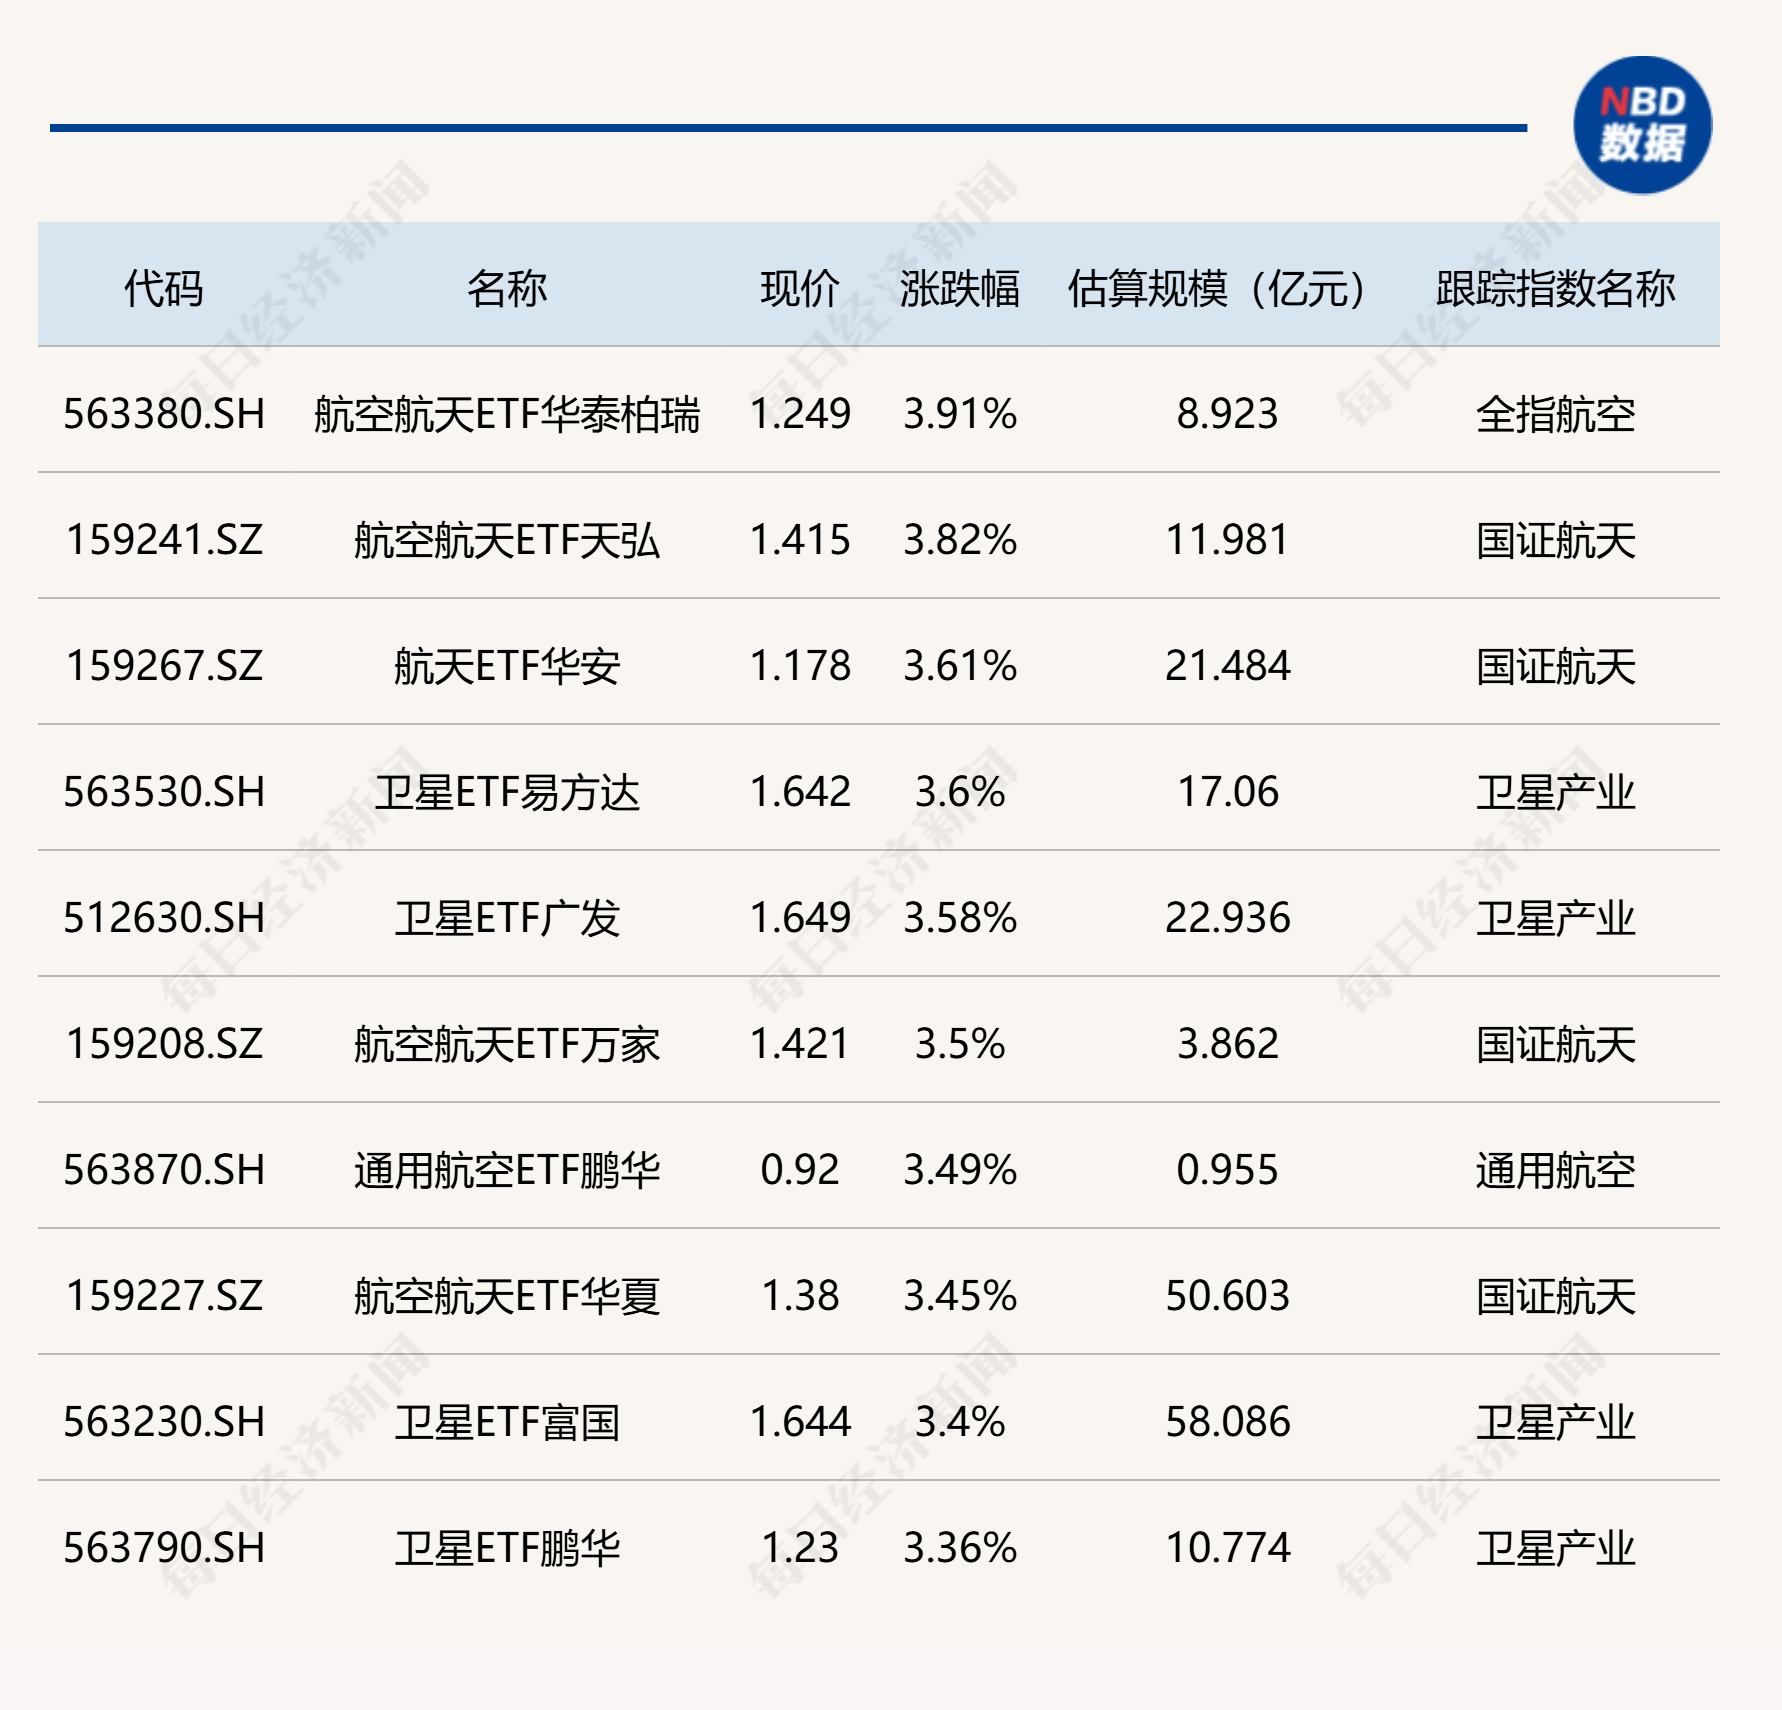Select code 563870.SH
Image resolution: width=1782 pixels, height=1710 pixels.
coord(164,1170)
